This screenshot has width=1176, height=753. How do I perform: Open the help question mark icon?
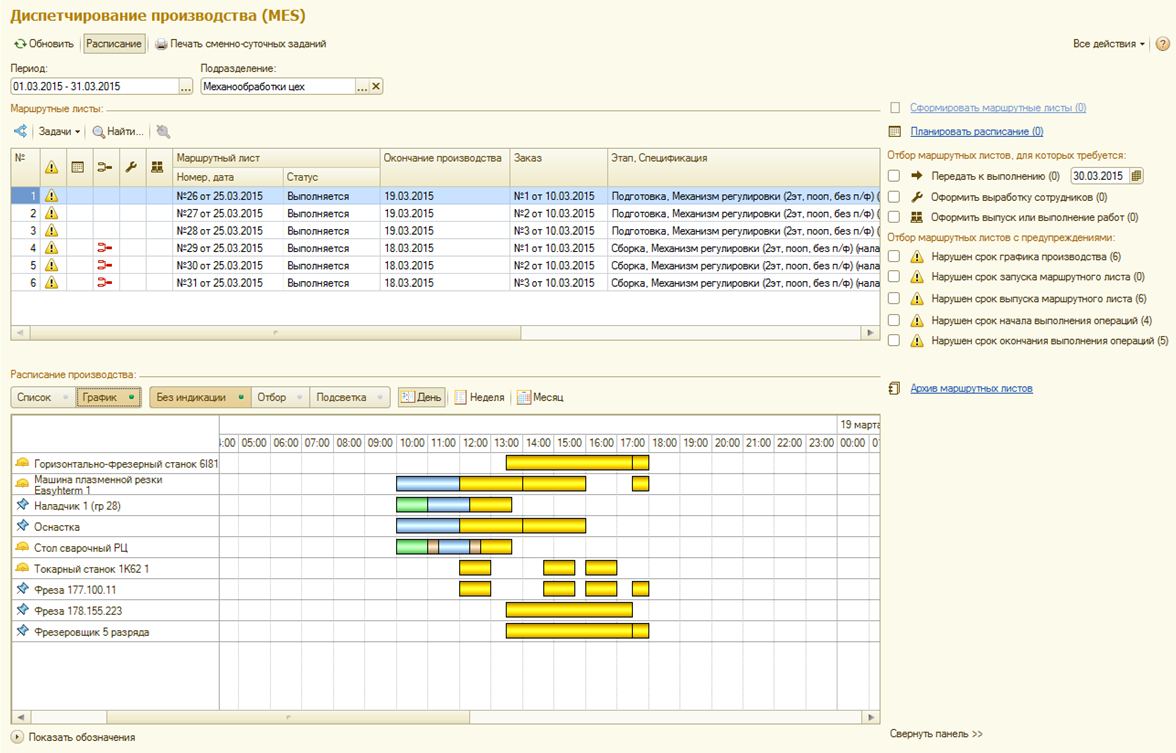pyautogui.click(x=1162, y=44)
